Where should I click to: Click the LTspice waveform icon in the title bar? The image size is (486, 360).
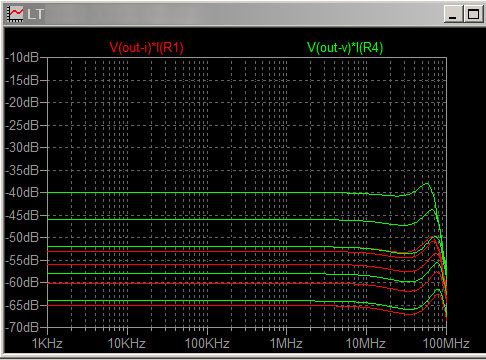15,14
